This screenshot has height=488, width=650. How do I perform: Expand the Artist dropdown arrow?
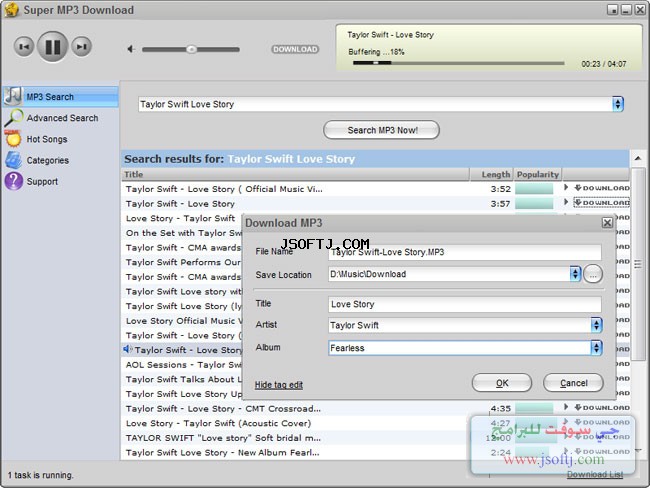[x=596, y=325]
